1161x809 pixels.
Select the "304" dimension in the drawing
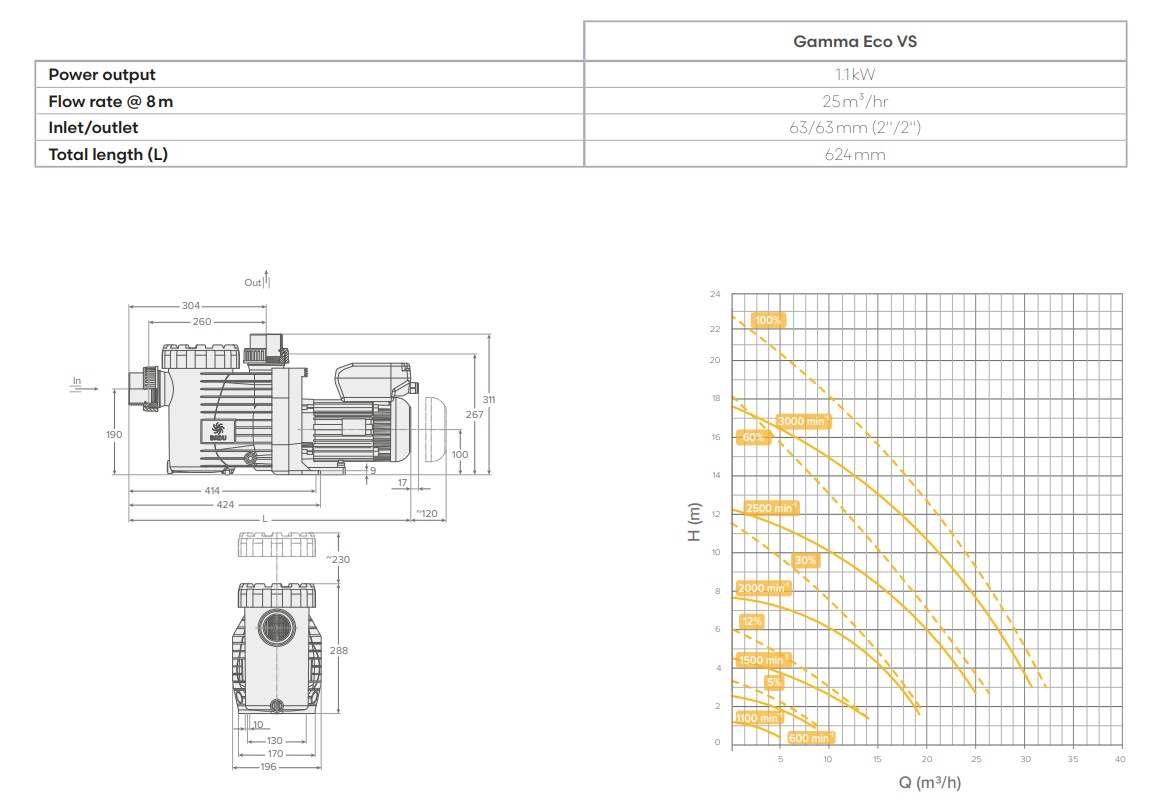coord(191,306)
